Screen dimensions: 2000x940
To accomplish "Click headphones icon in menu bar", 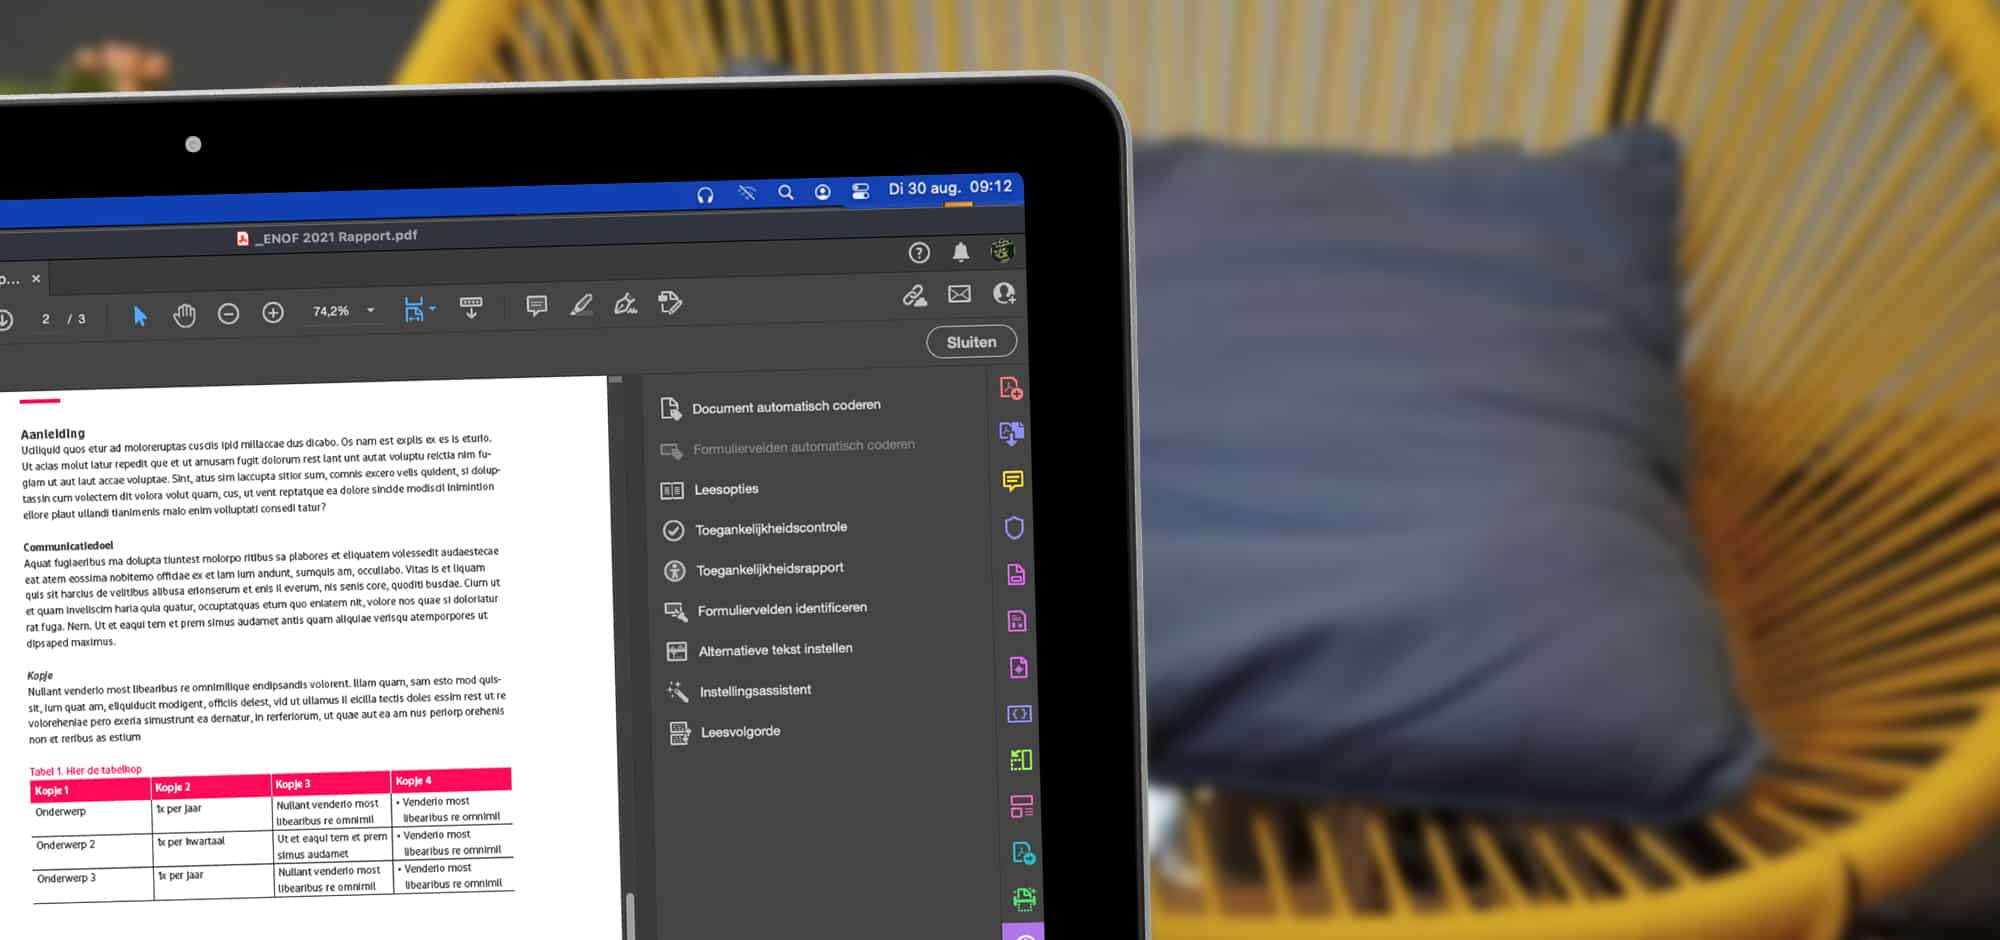I will [x=705, y=195].
